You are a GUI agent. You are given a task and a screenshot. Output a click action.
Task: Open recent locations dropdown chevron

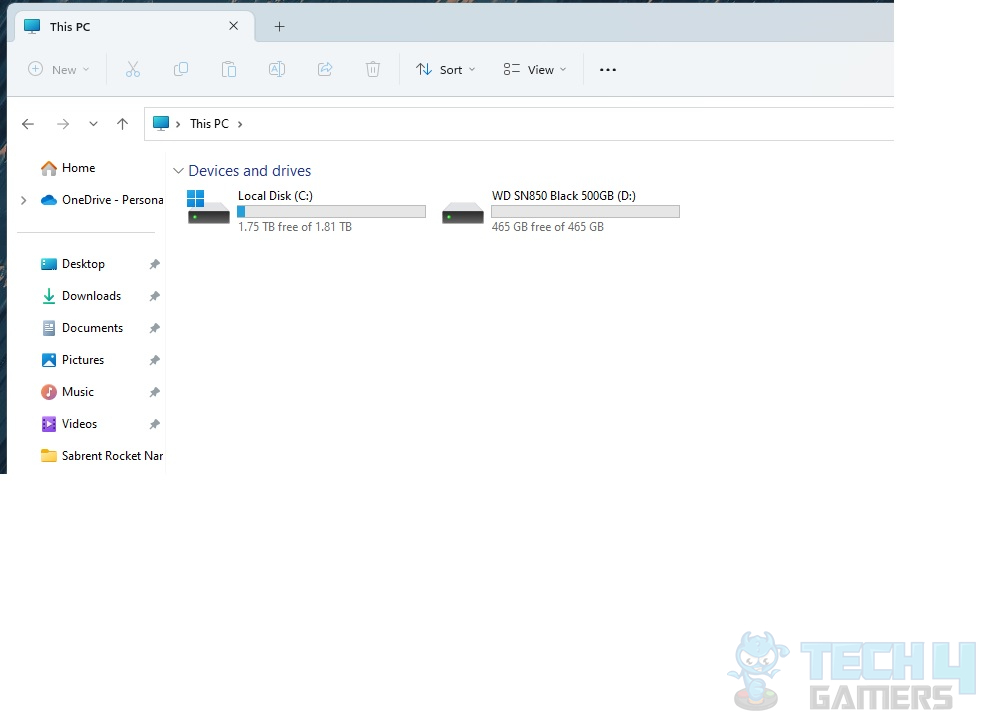click(x=93, y=124)
